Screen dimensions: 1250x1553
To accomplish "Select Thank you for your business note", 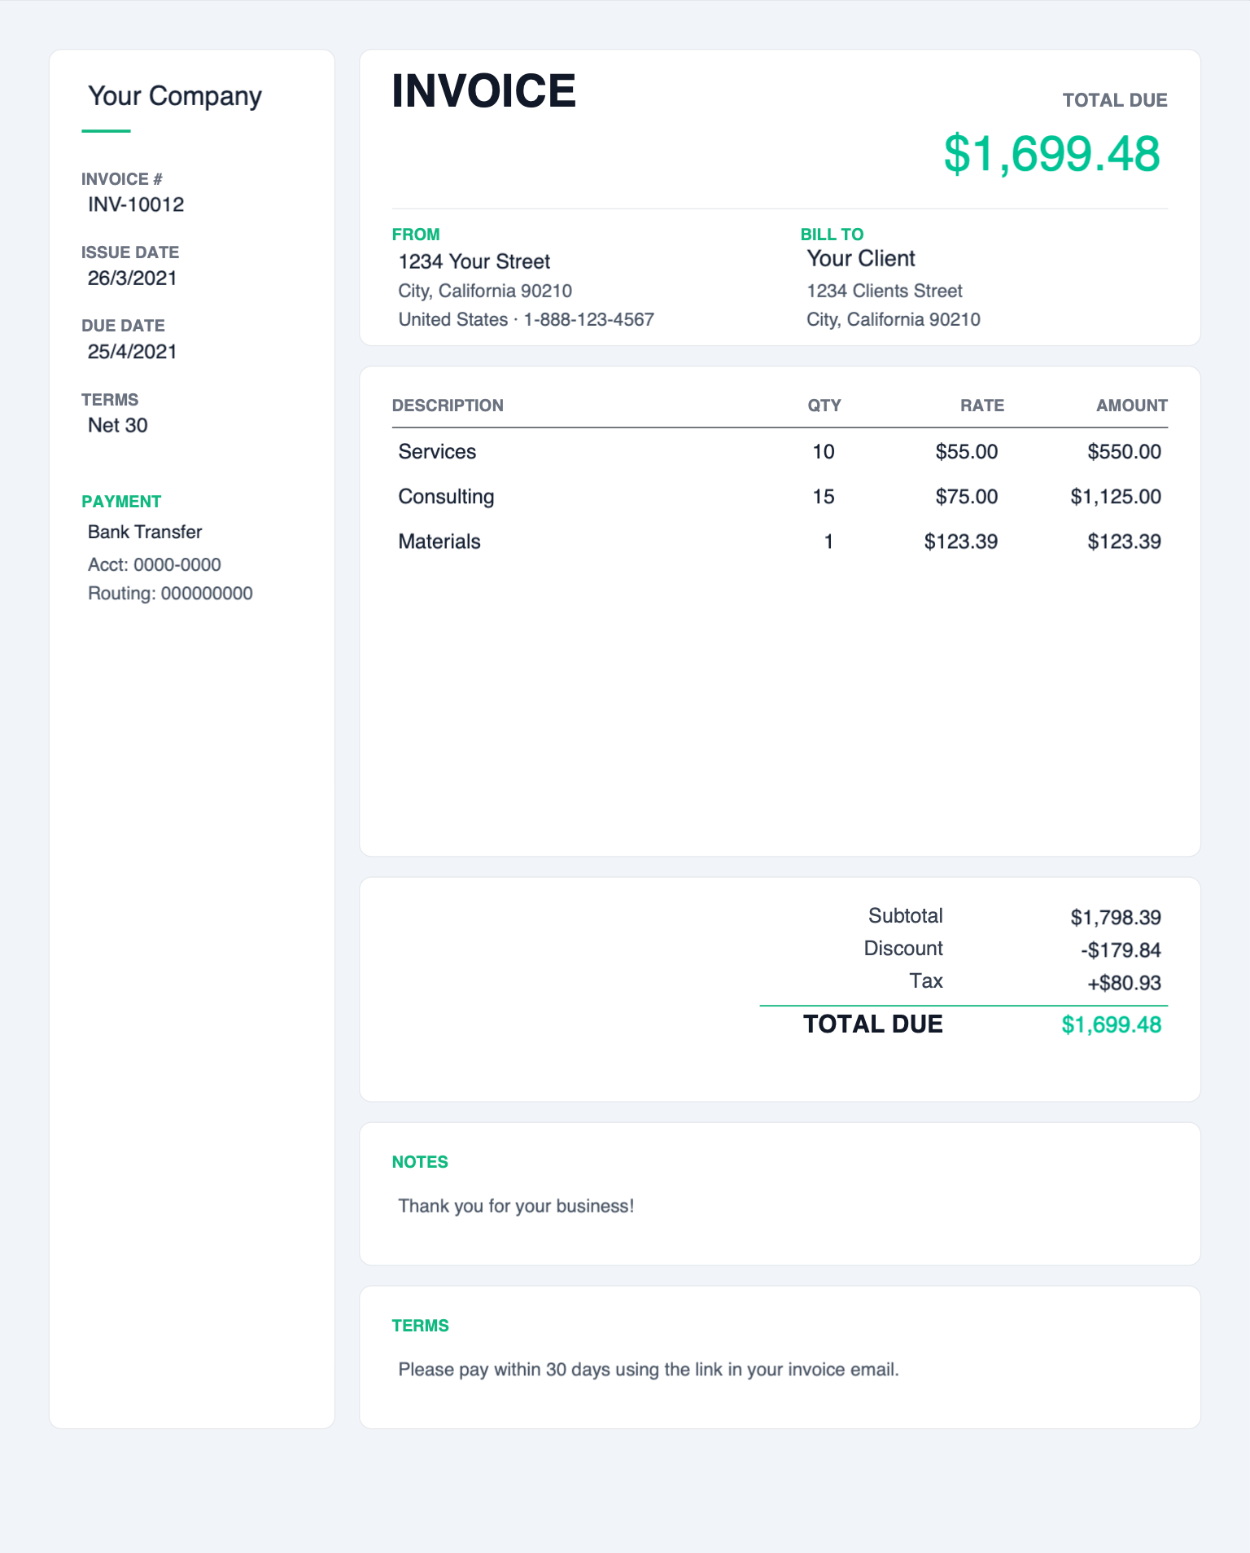I will tap(516, 1206).
